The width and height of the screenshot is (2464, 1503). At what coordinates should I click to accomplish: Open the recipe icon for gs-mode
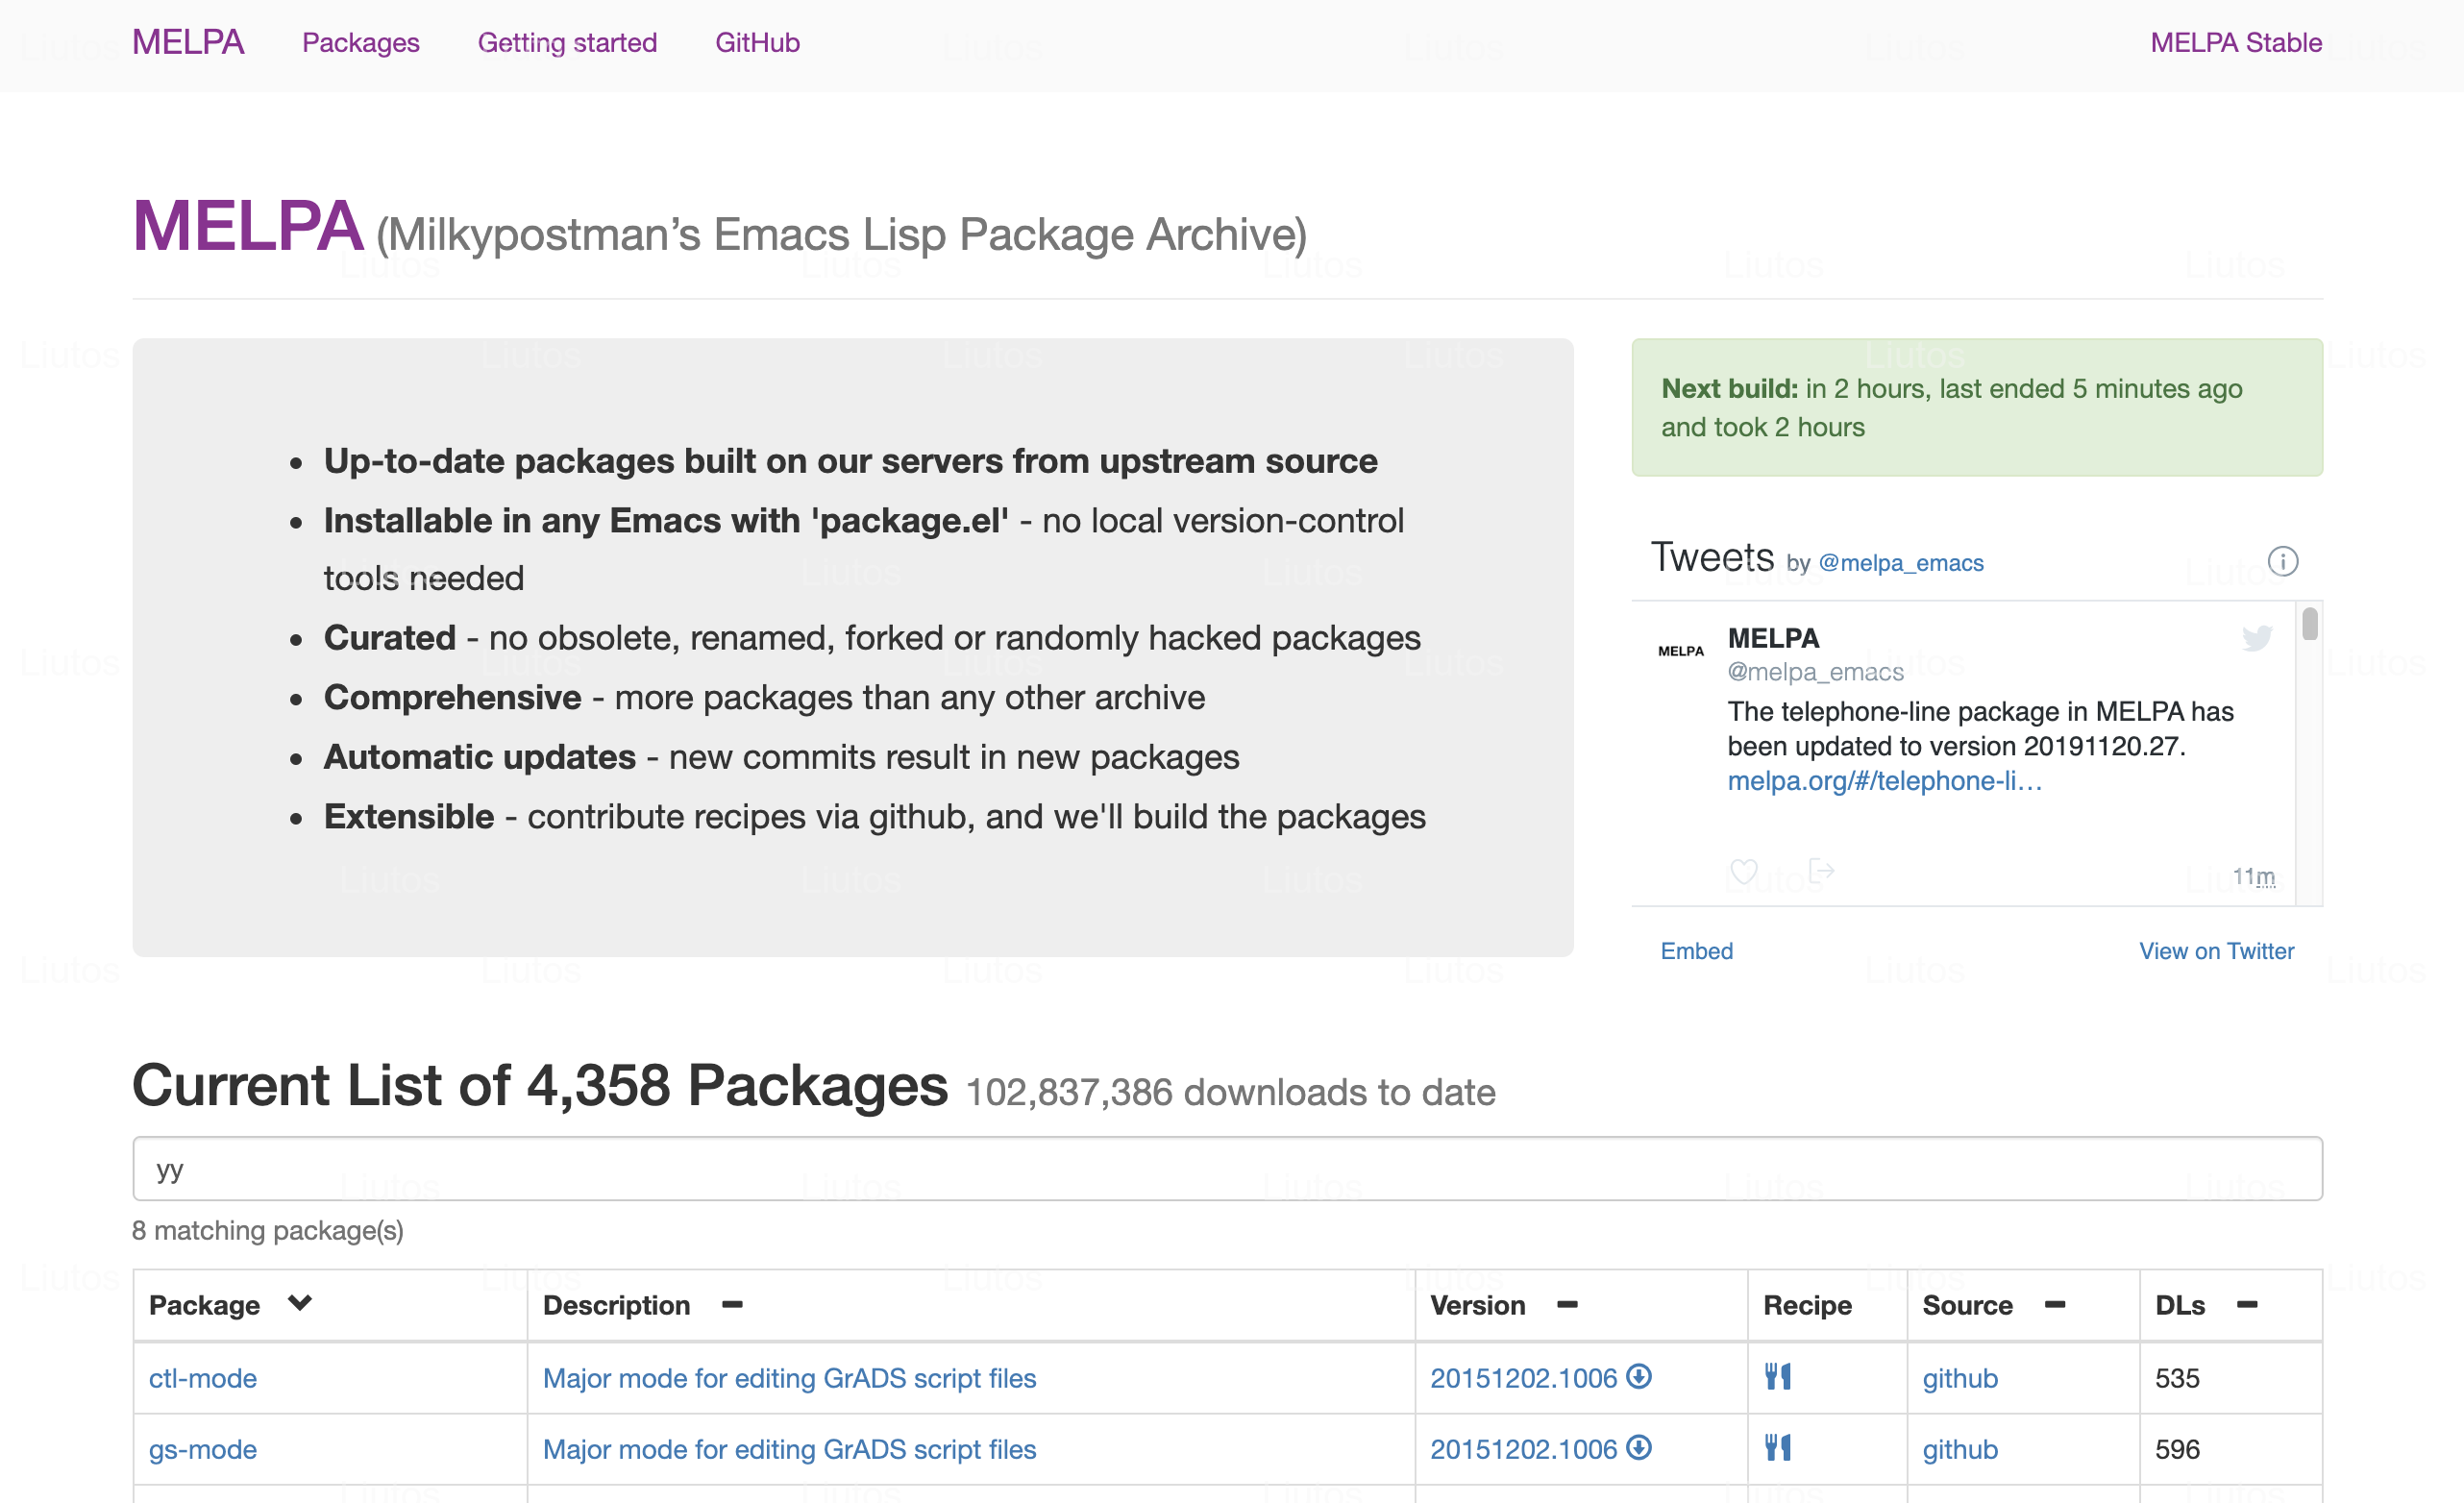point(1777,1448)
